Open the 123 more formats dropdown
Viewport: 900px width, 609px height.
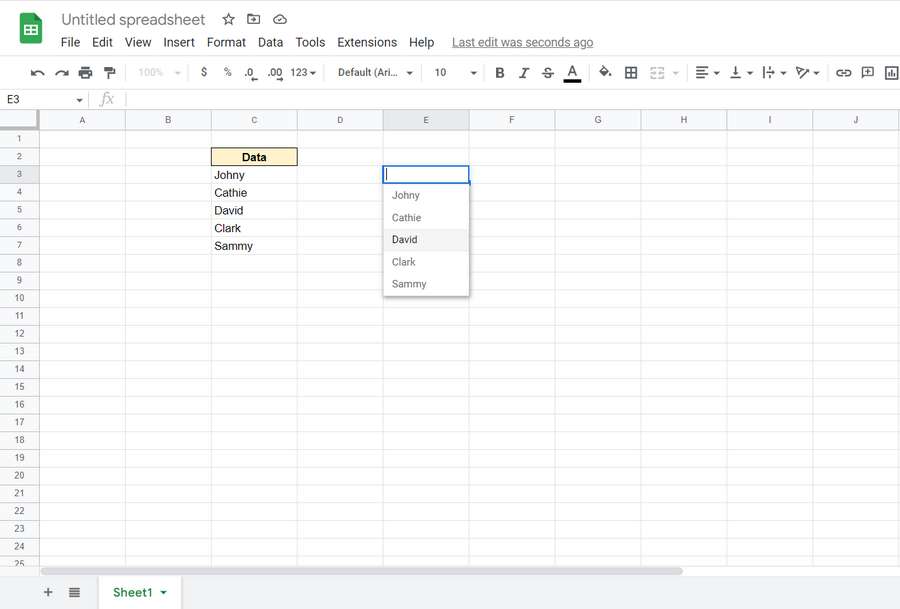[x=303, y=72]
